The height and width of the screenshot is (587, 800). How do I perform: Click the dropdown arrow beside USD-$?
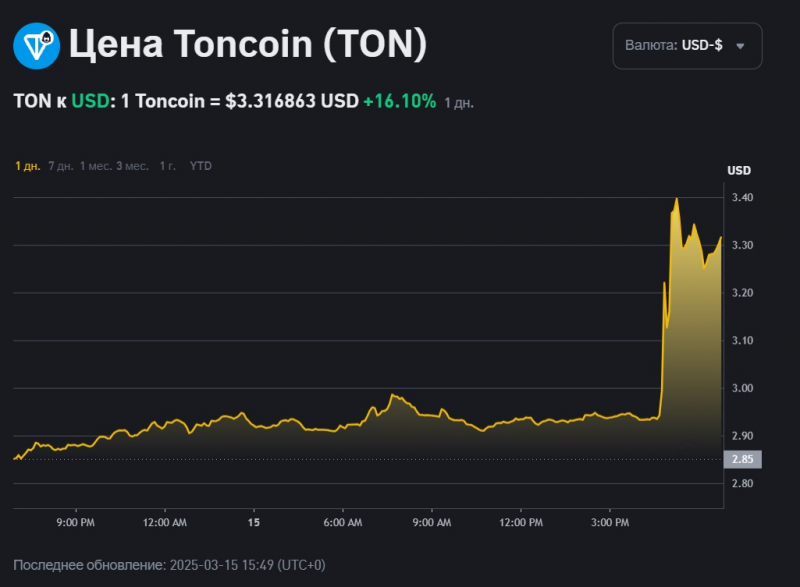pos(739,45)
